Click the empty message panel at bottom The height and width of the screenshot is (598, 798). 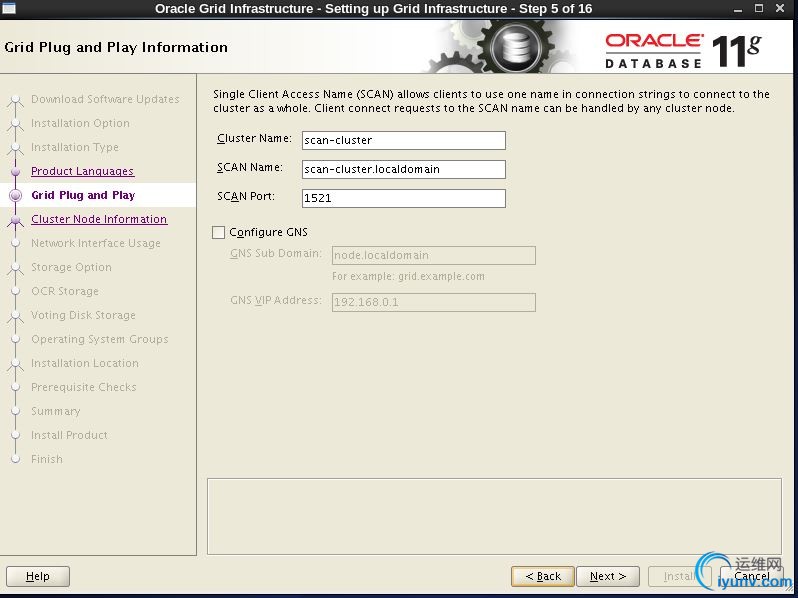[x=494, y=516]
